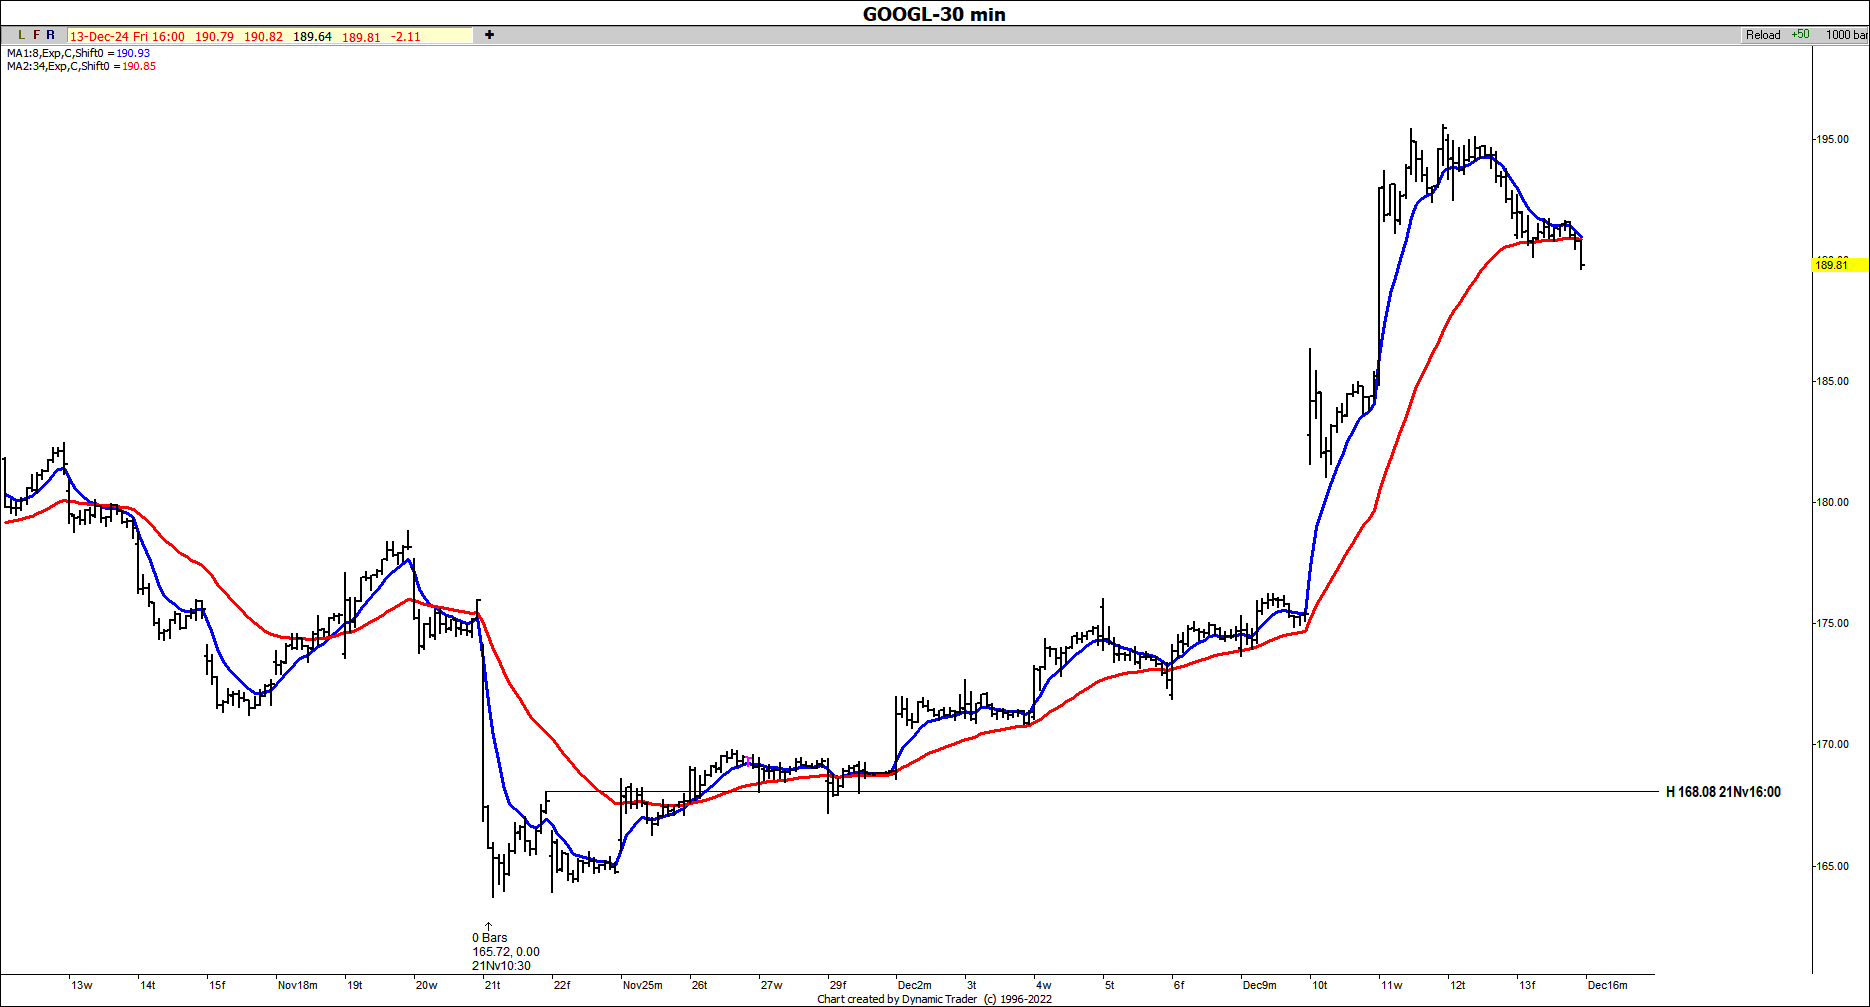Click the Nov18m date axis label
This screenshot has height=1007, width=1870.
(297, 985)
